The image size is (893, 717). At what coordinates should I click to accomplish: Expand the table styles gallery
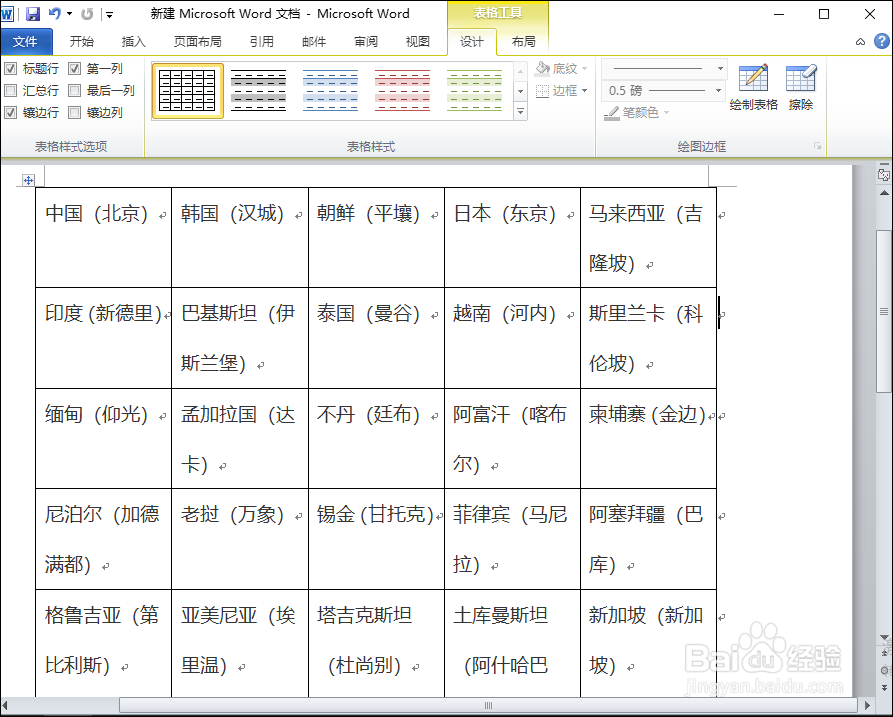tap(520, 112)
